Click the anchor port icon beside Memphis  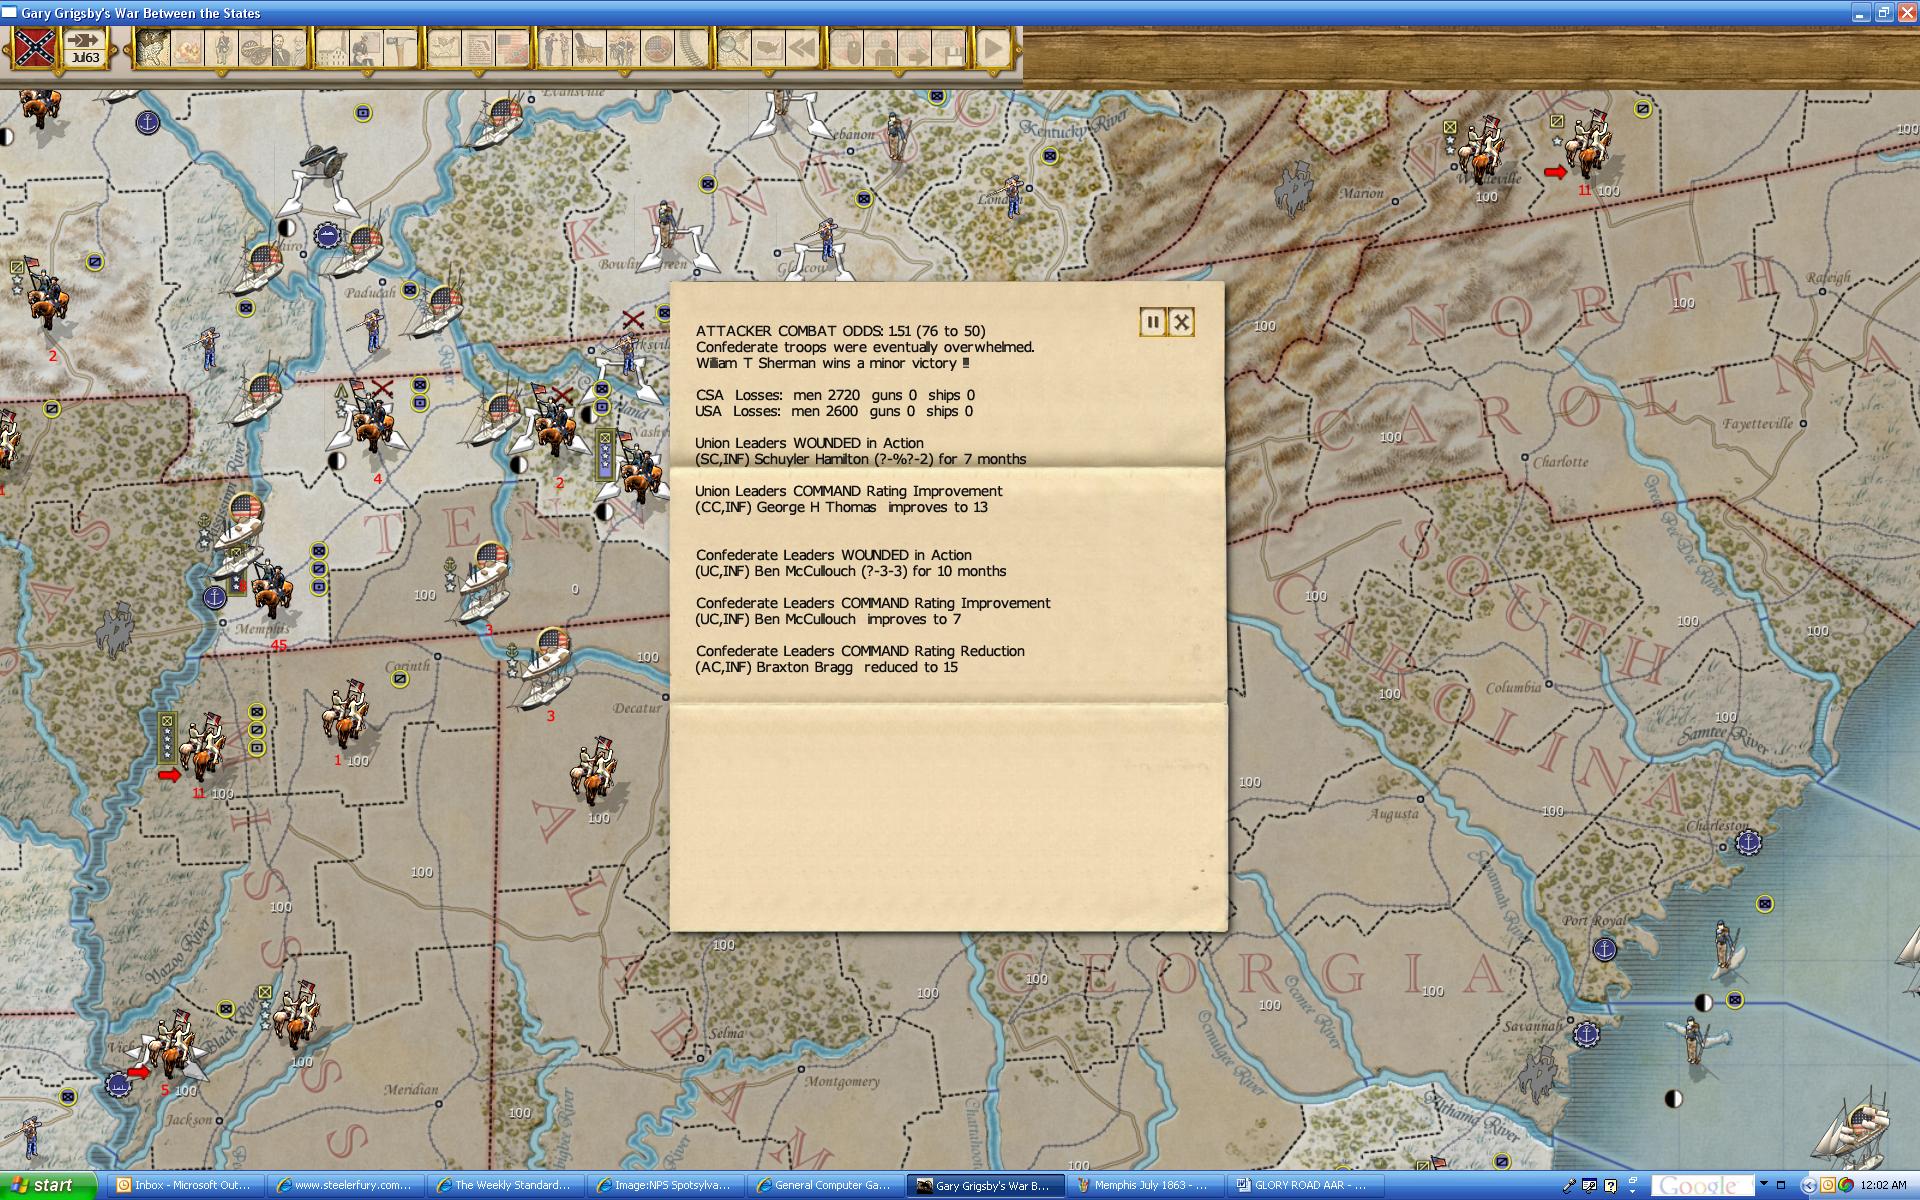(214, 598)
